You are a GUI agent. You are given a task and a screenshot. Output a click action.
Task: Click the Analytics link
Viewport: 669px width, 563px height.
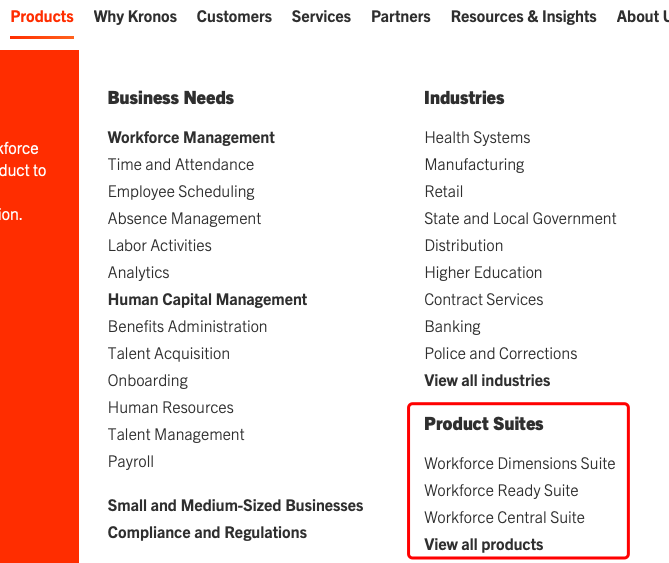[x=138, y=273]
